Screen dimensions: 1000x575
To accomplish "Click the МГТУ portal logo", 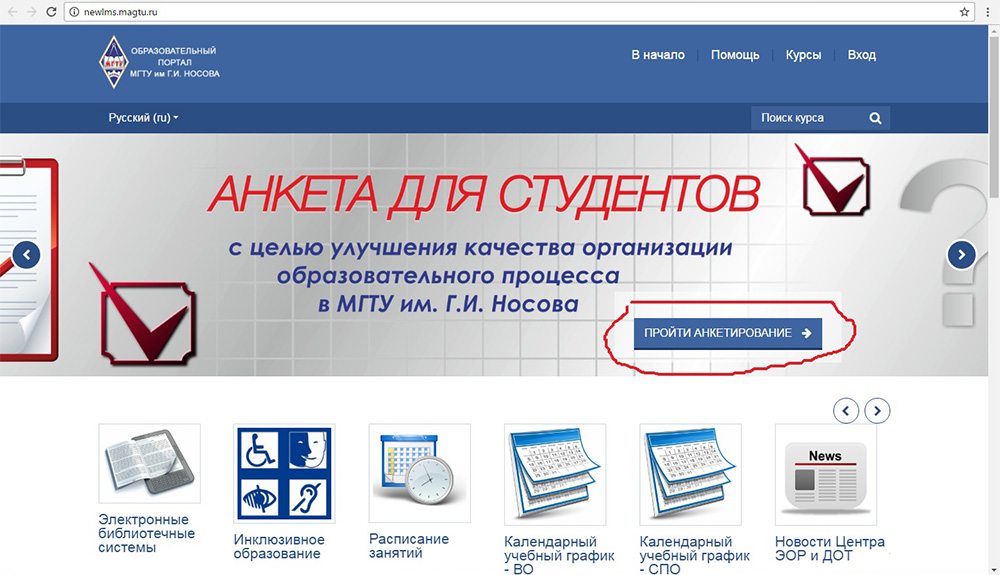I will click(x=159, y=62).
